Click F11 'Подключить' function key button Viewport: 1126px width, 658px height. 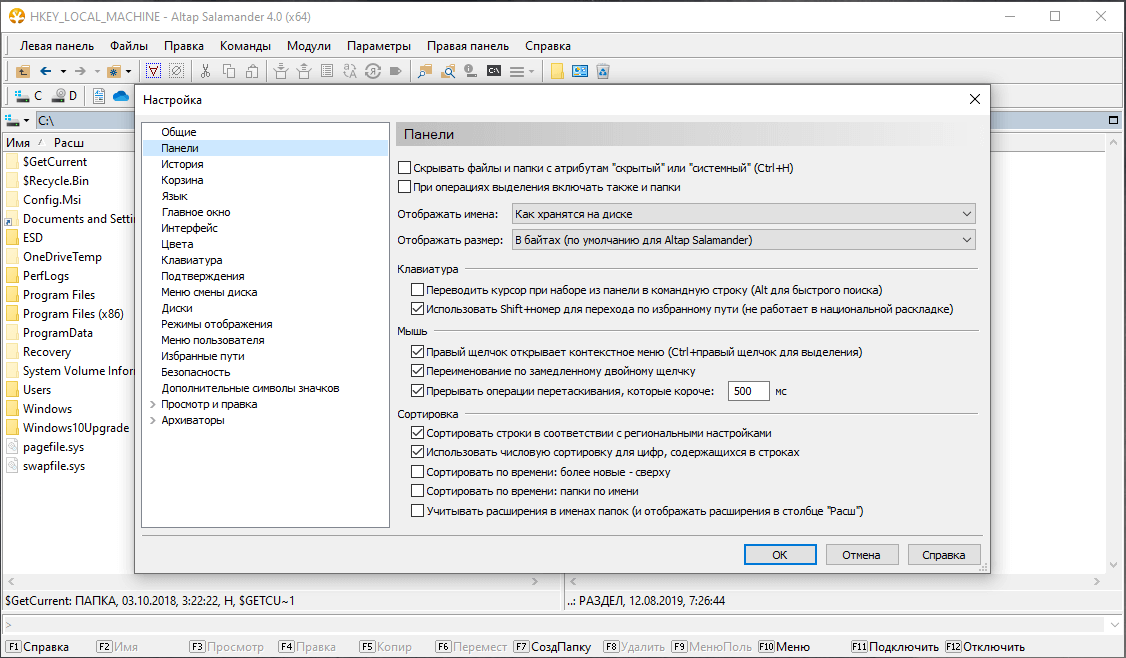(895, 647)
